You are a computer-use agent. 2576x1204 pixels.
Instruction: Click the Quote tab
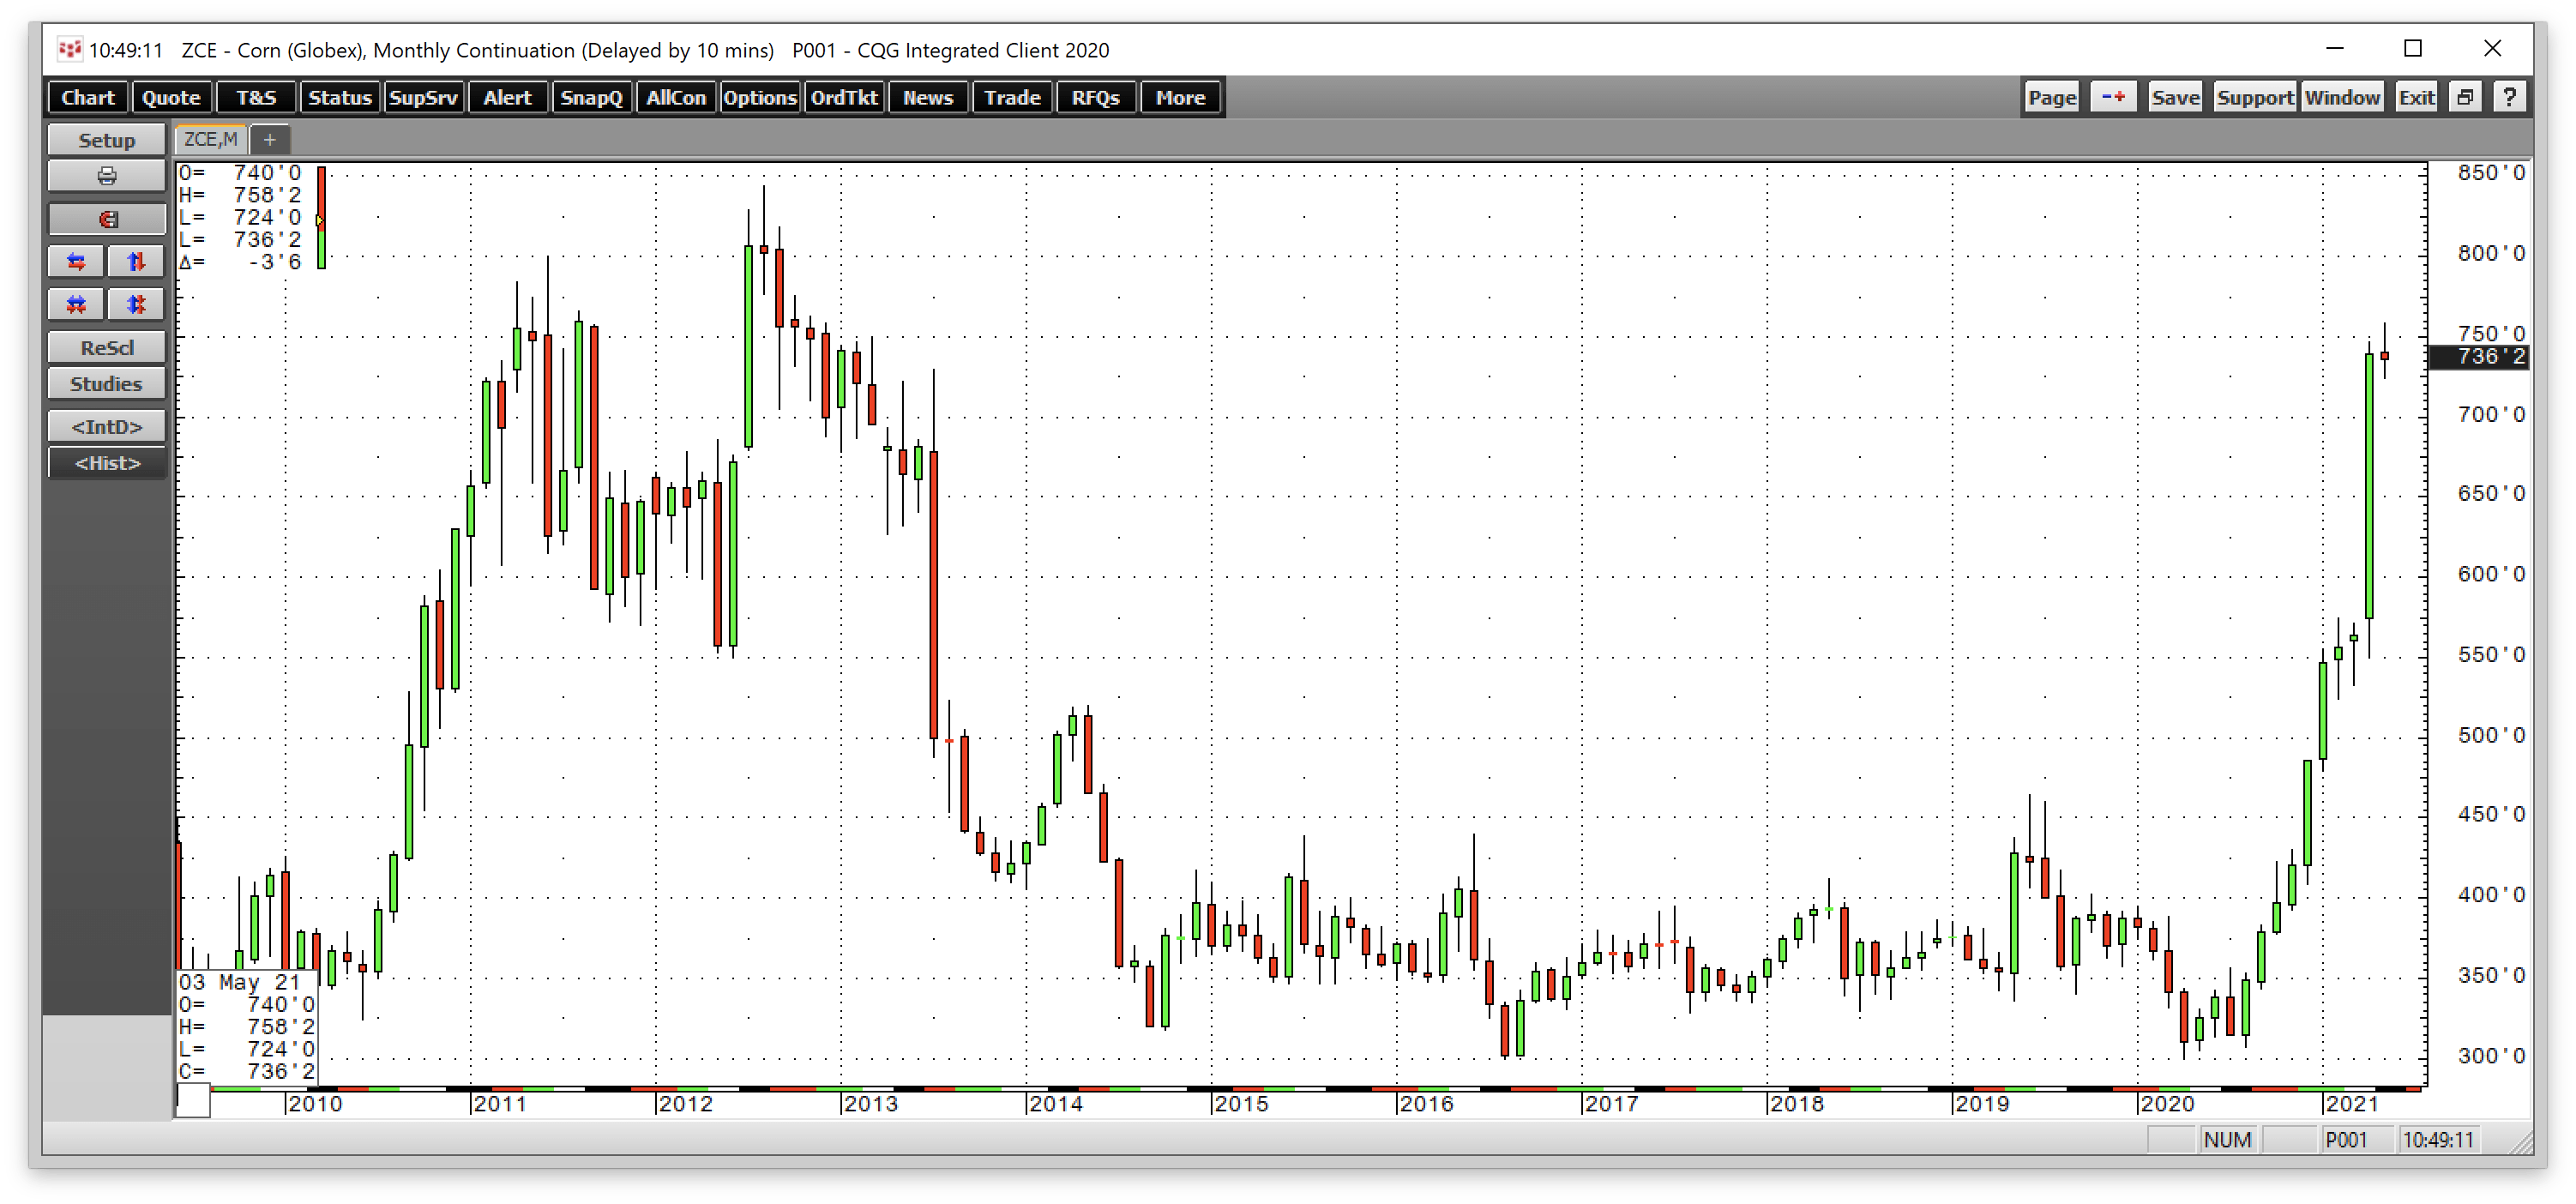coord(171,97)
